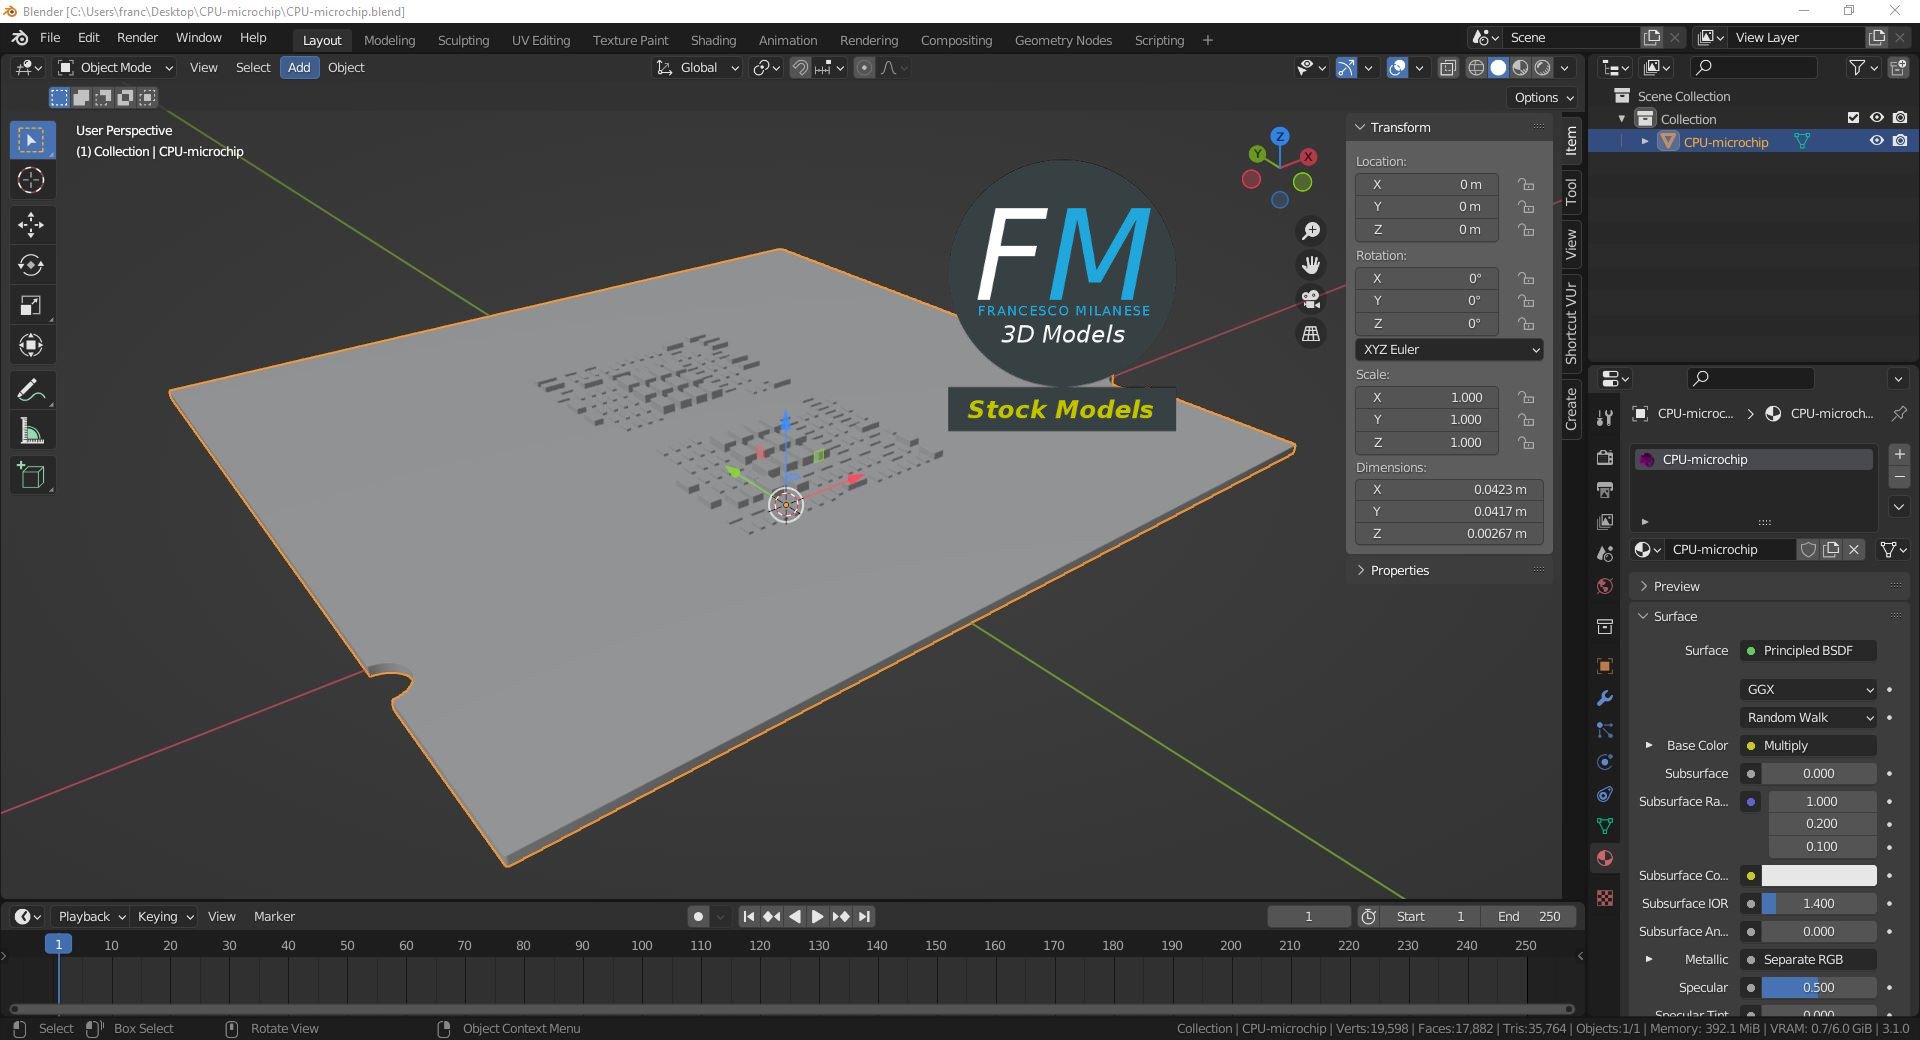1920x1040 pixels.
Task: Open the Render menu
Action: (137, 37)
